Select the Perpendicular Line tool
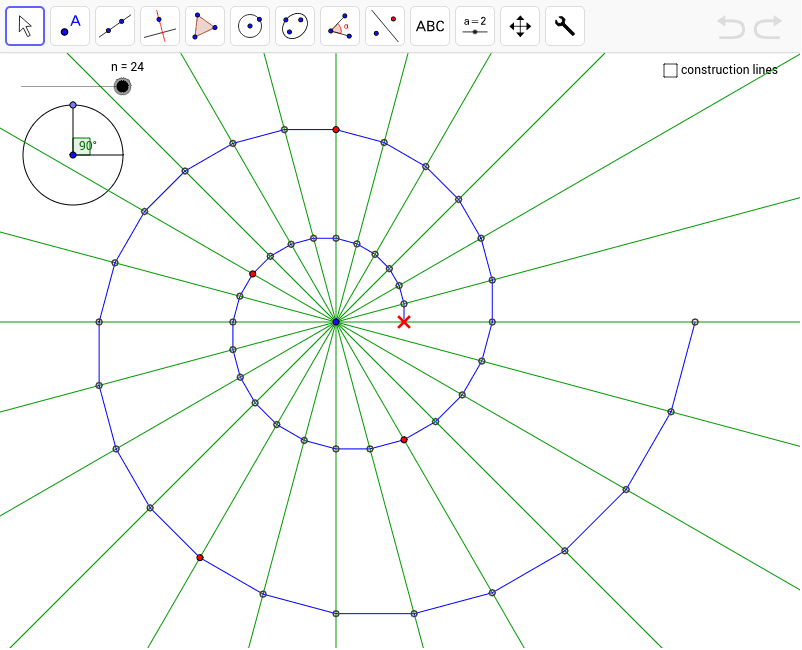Screen dimensions: 802x650 click(x=160, y=26)
